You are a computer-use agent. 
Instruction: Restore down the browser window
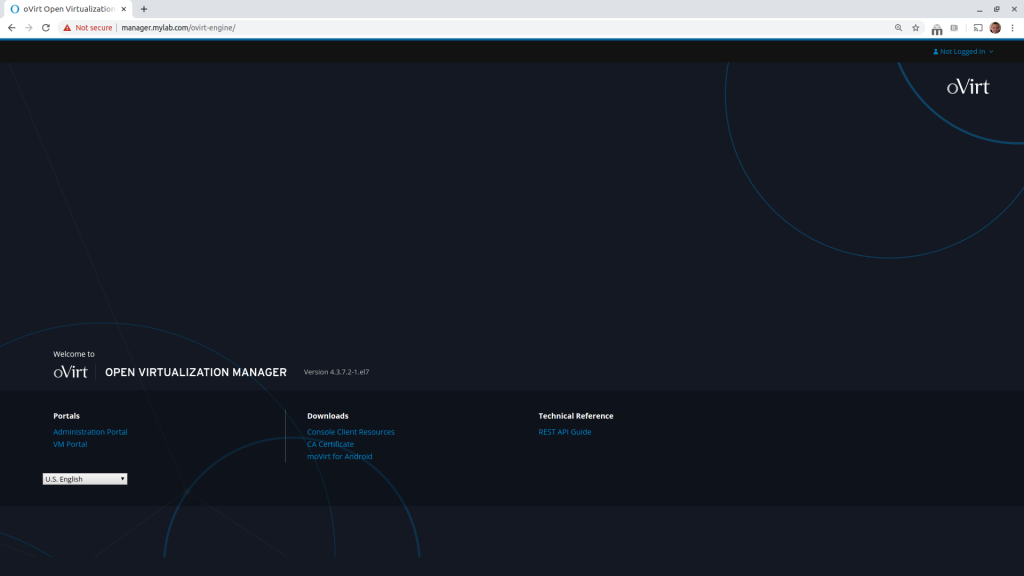(x=997, y=9)
